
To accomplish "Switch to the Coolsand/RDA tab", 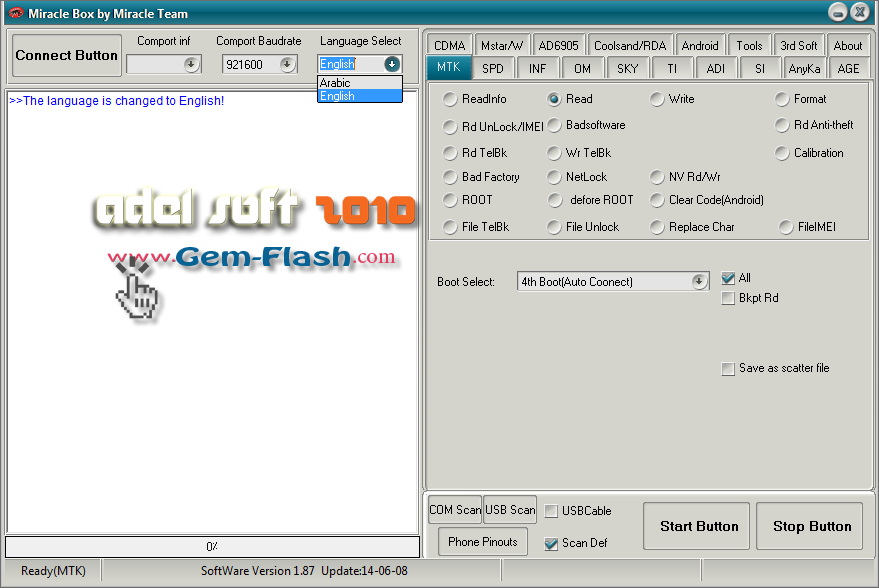I will coord(630,45).
